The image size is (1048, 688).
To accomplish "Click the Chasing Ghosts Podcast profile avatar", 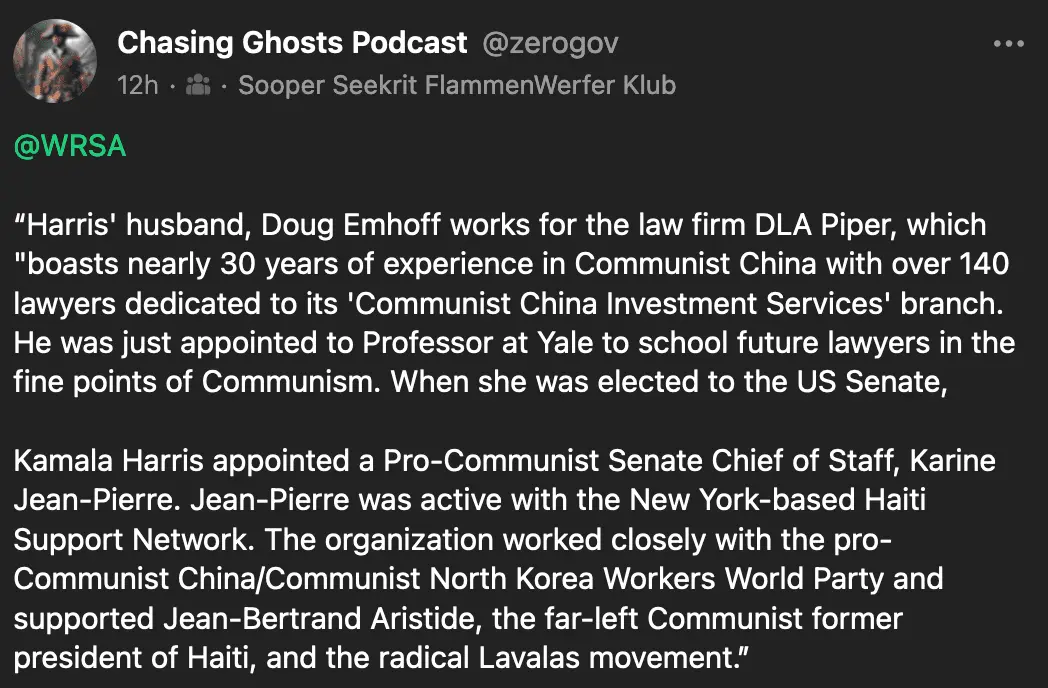I will (55, 62).
